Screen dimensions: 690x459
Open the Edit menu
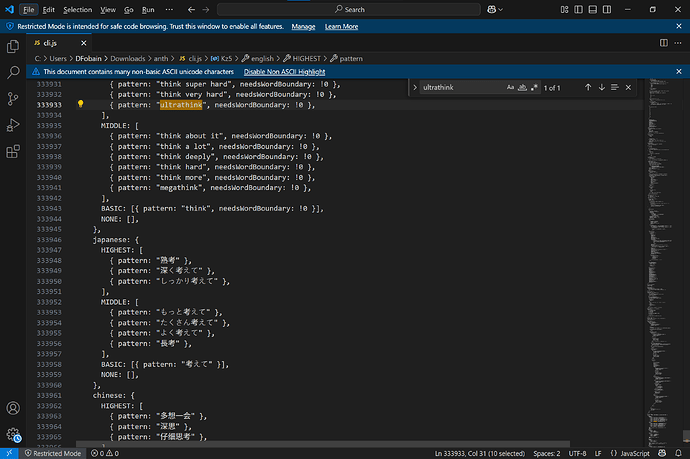pyautogui.click(x=48, y=9)
